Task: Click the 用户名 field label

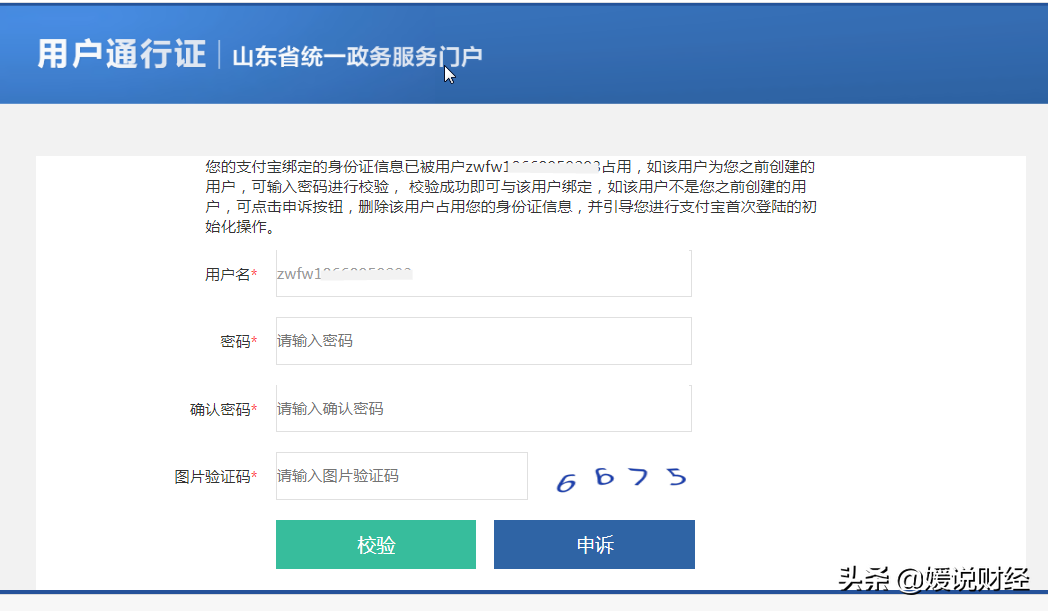Action: coord(231,275)
